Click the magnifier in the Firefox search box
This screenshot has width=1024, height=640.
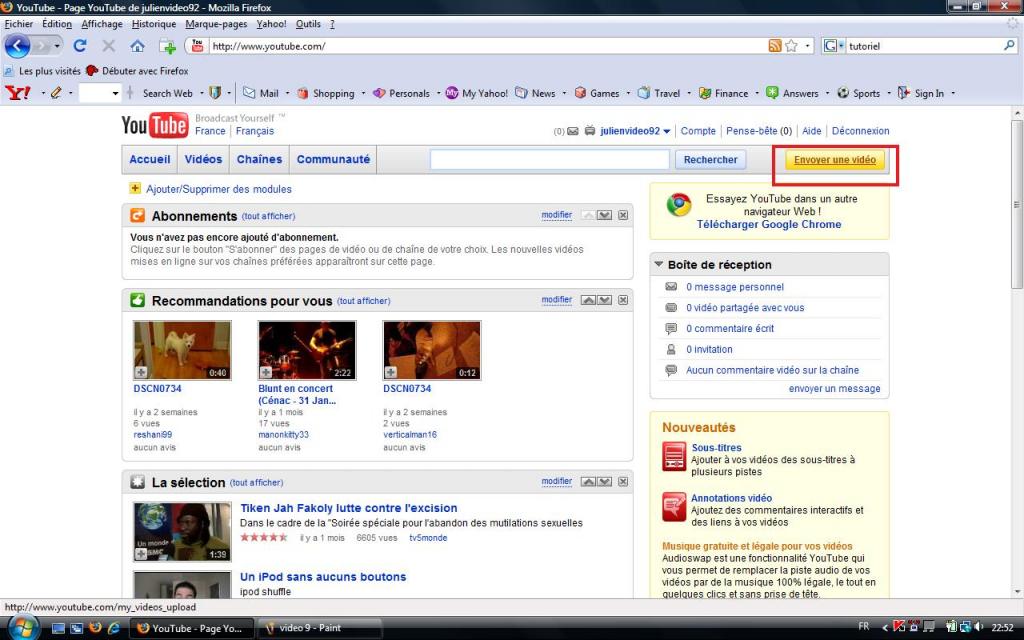(1009, 46)
